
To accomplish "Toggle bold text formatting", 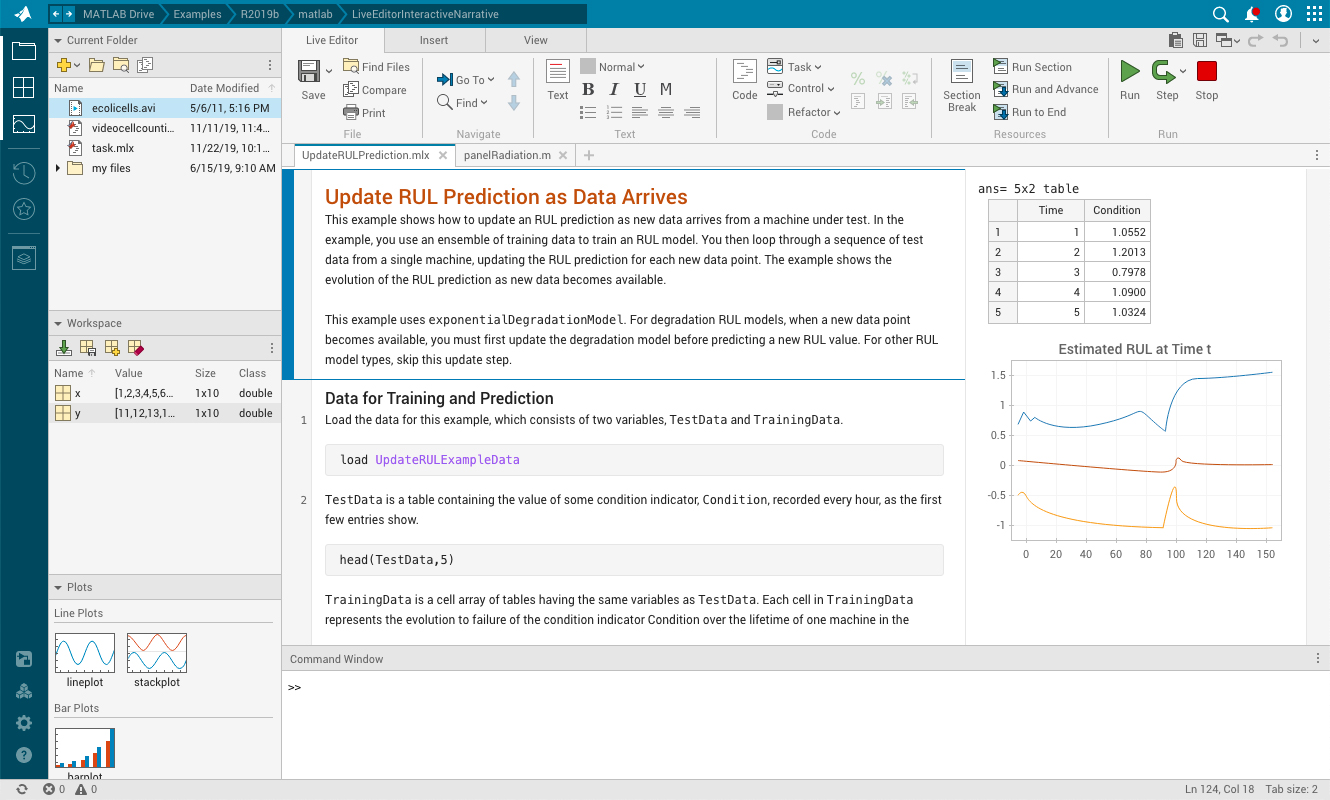I will (588, 90).
